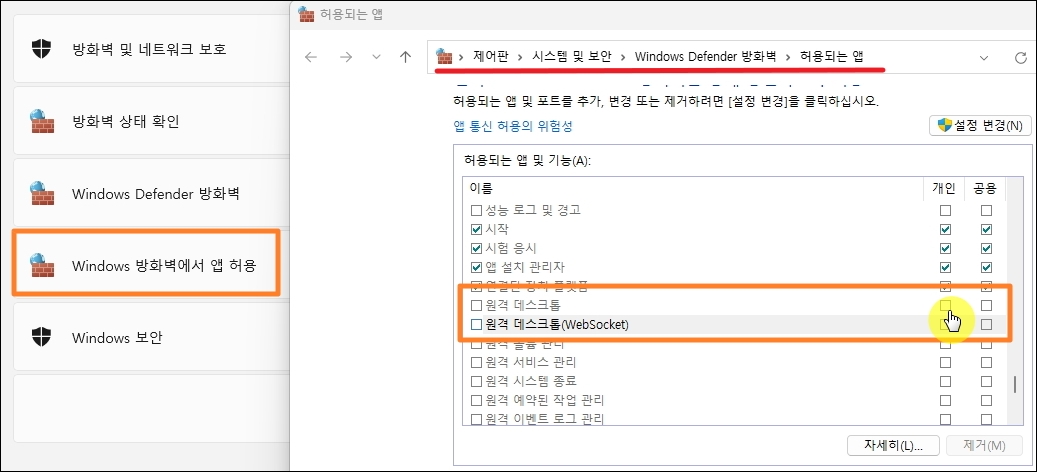
Task: Open Windows 보안 search result
Action: (x=151, y=338)
